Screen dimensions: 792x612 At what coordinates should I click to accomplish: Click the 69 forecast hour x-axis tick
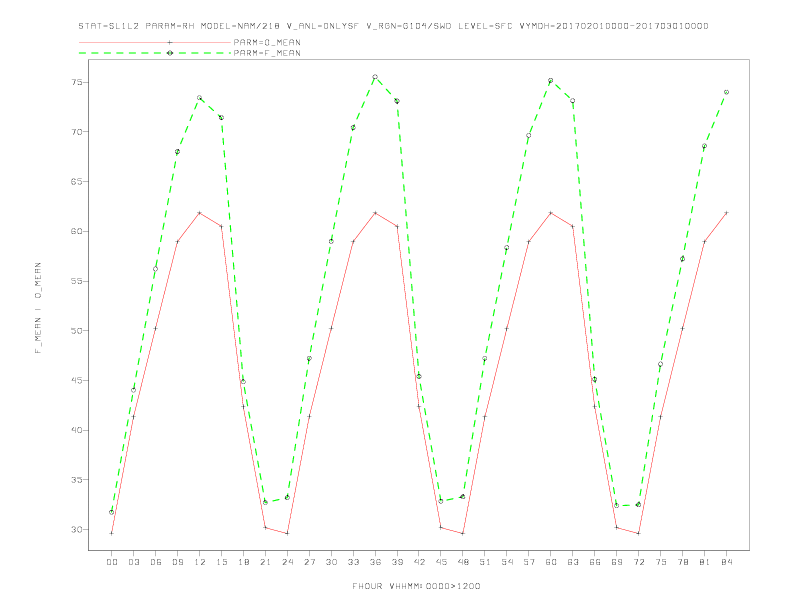click(x=617, y=562)
